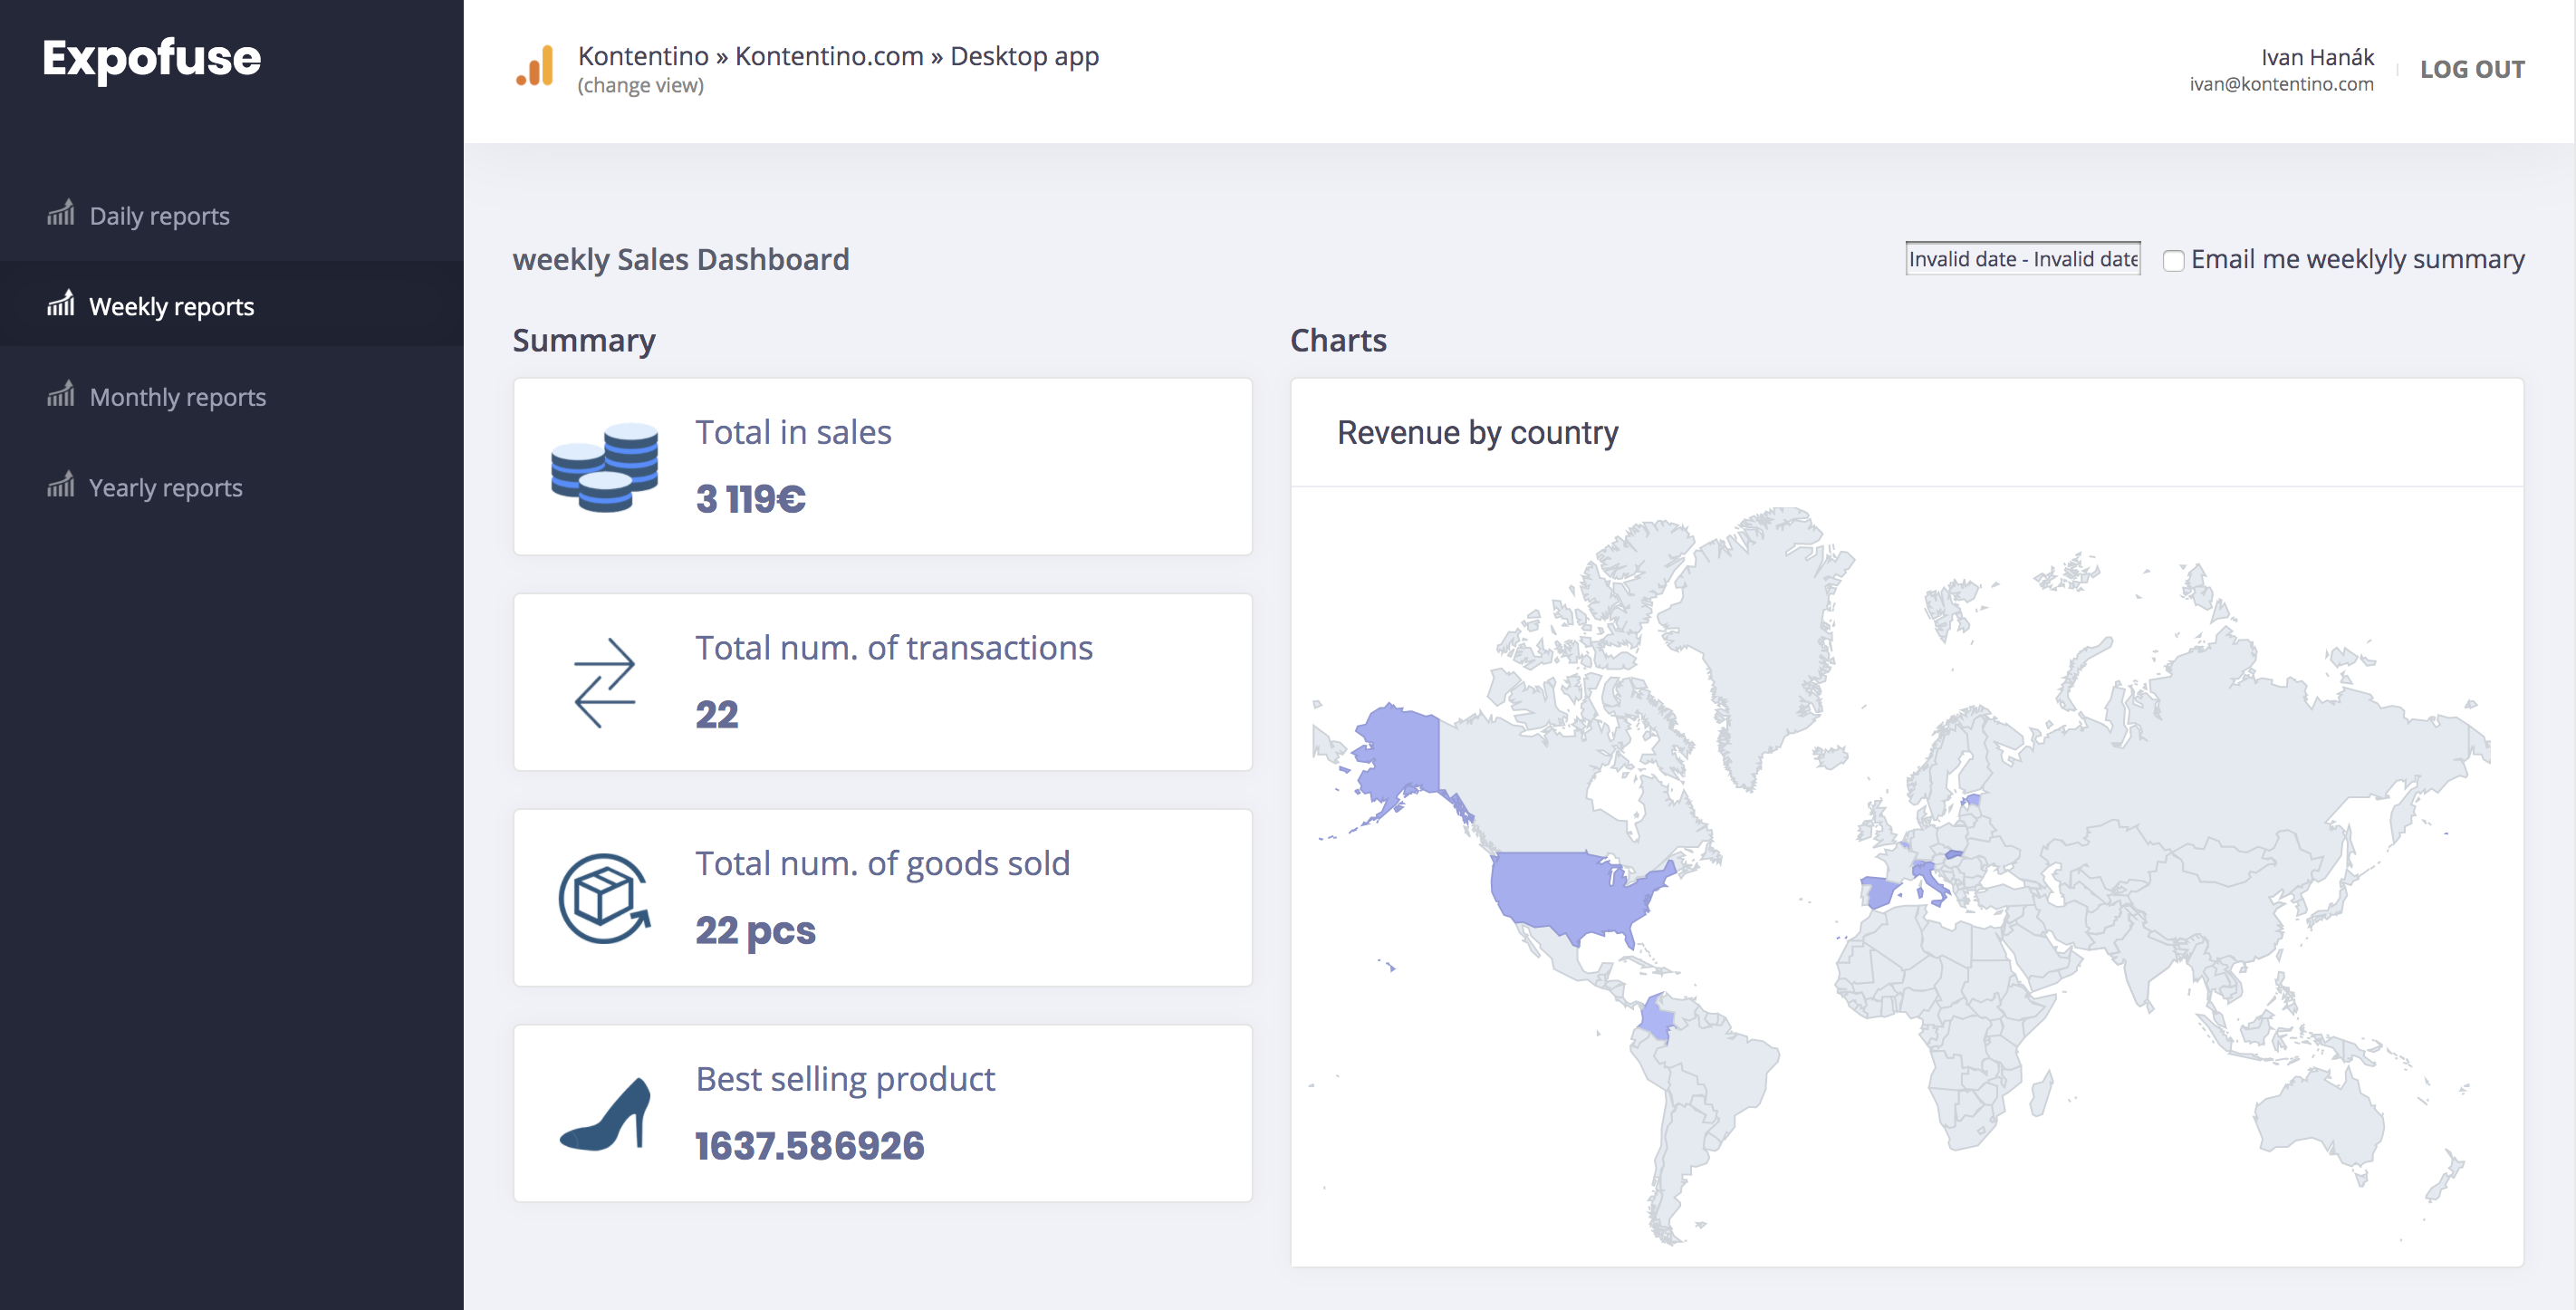Image resolution: width=2576 pixels, height=1310 pixels.
Task: Go to Monthly reports
Action: click(177, 397)
